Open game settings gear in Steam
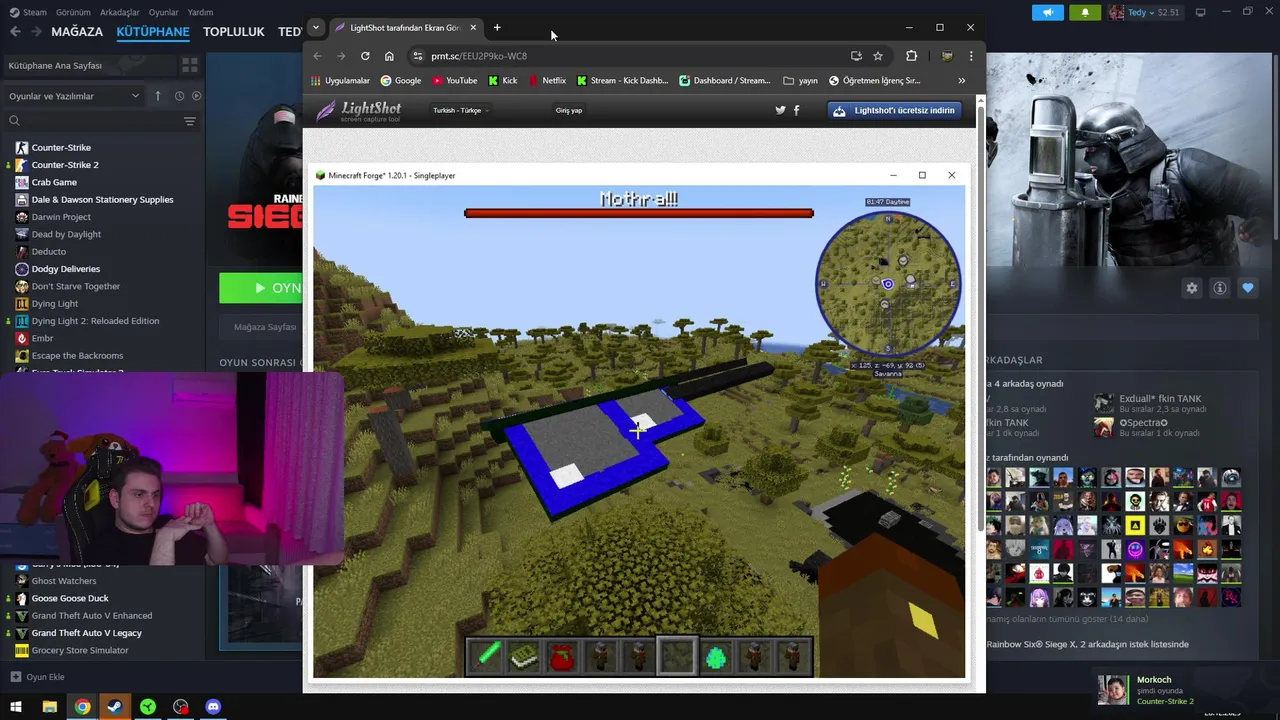The image size is (1280, 720). point(1191,288)
